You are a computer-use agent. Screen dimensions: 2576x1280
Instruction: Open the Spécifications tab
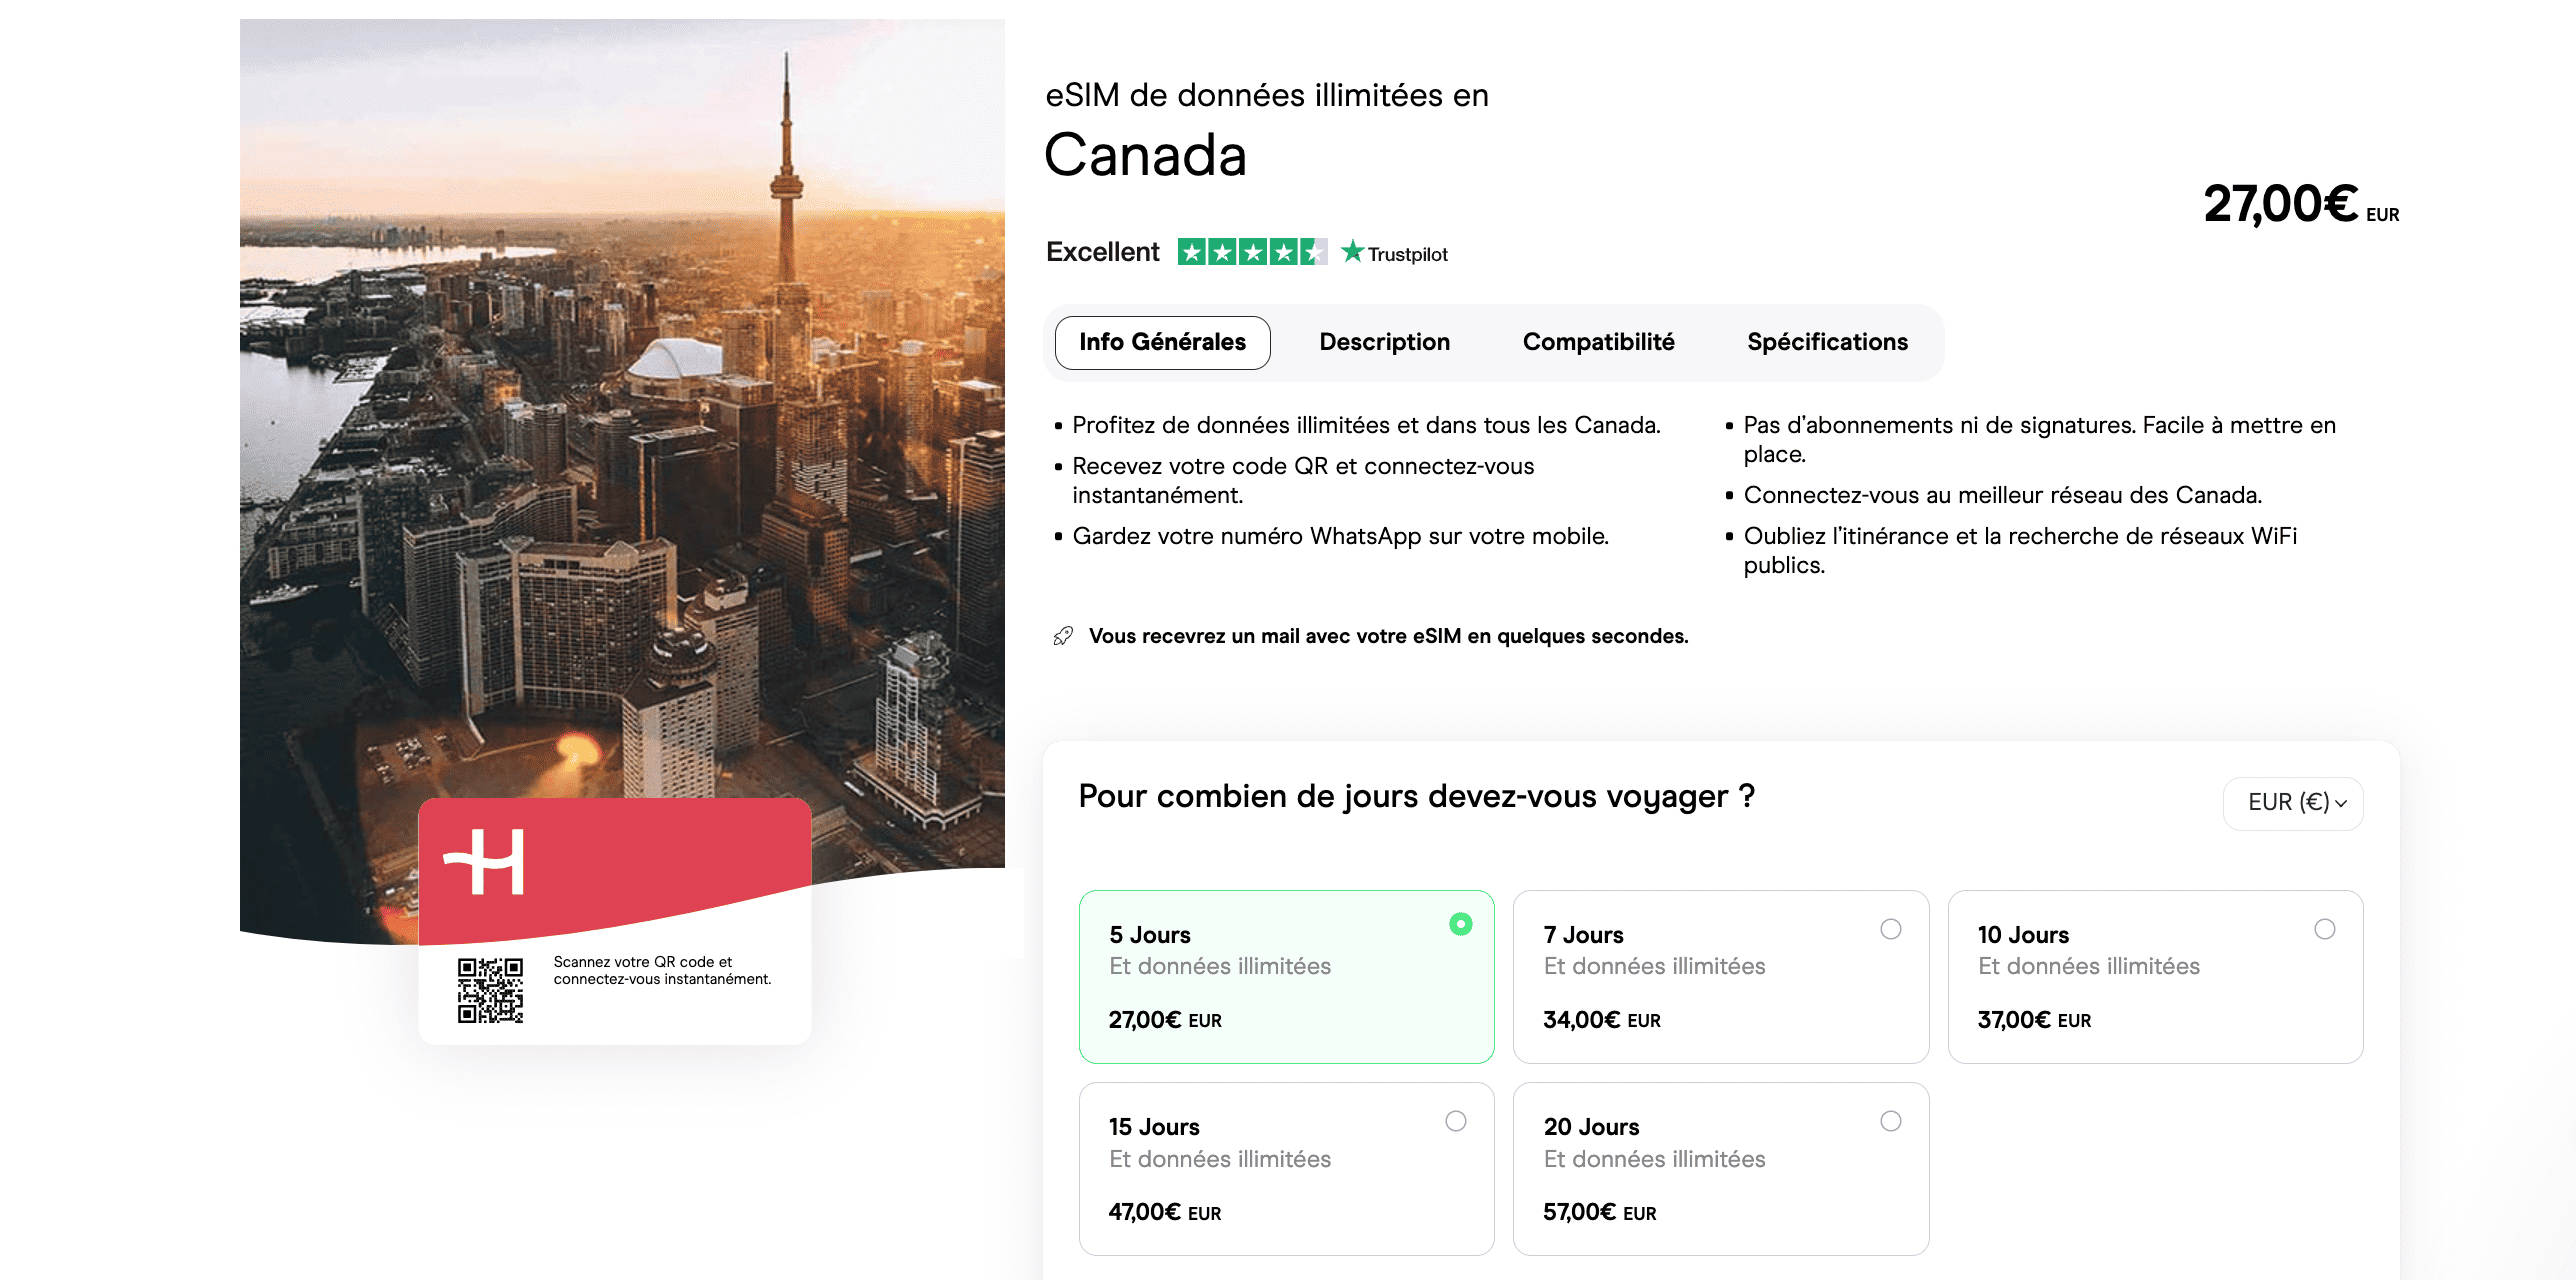1827,342
